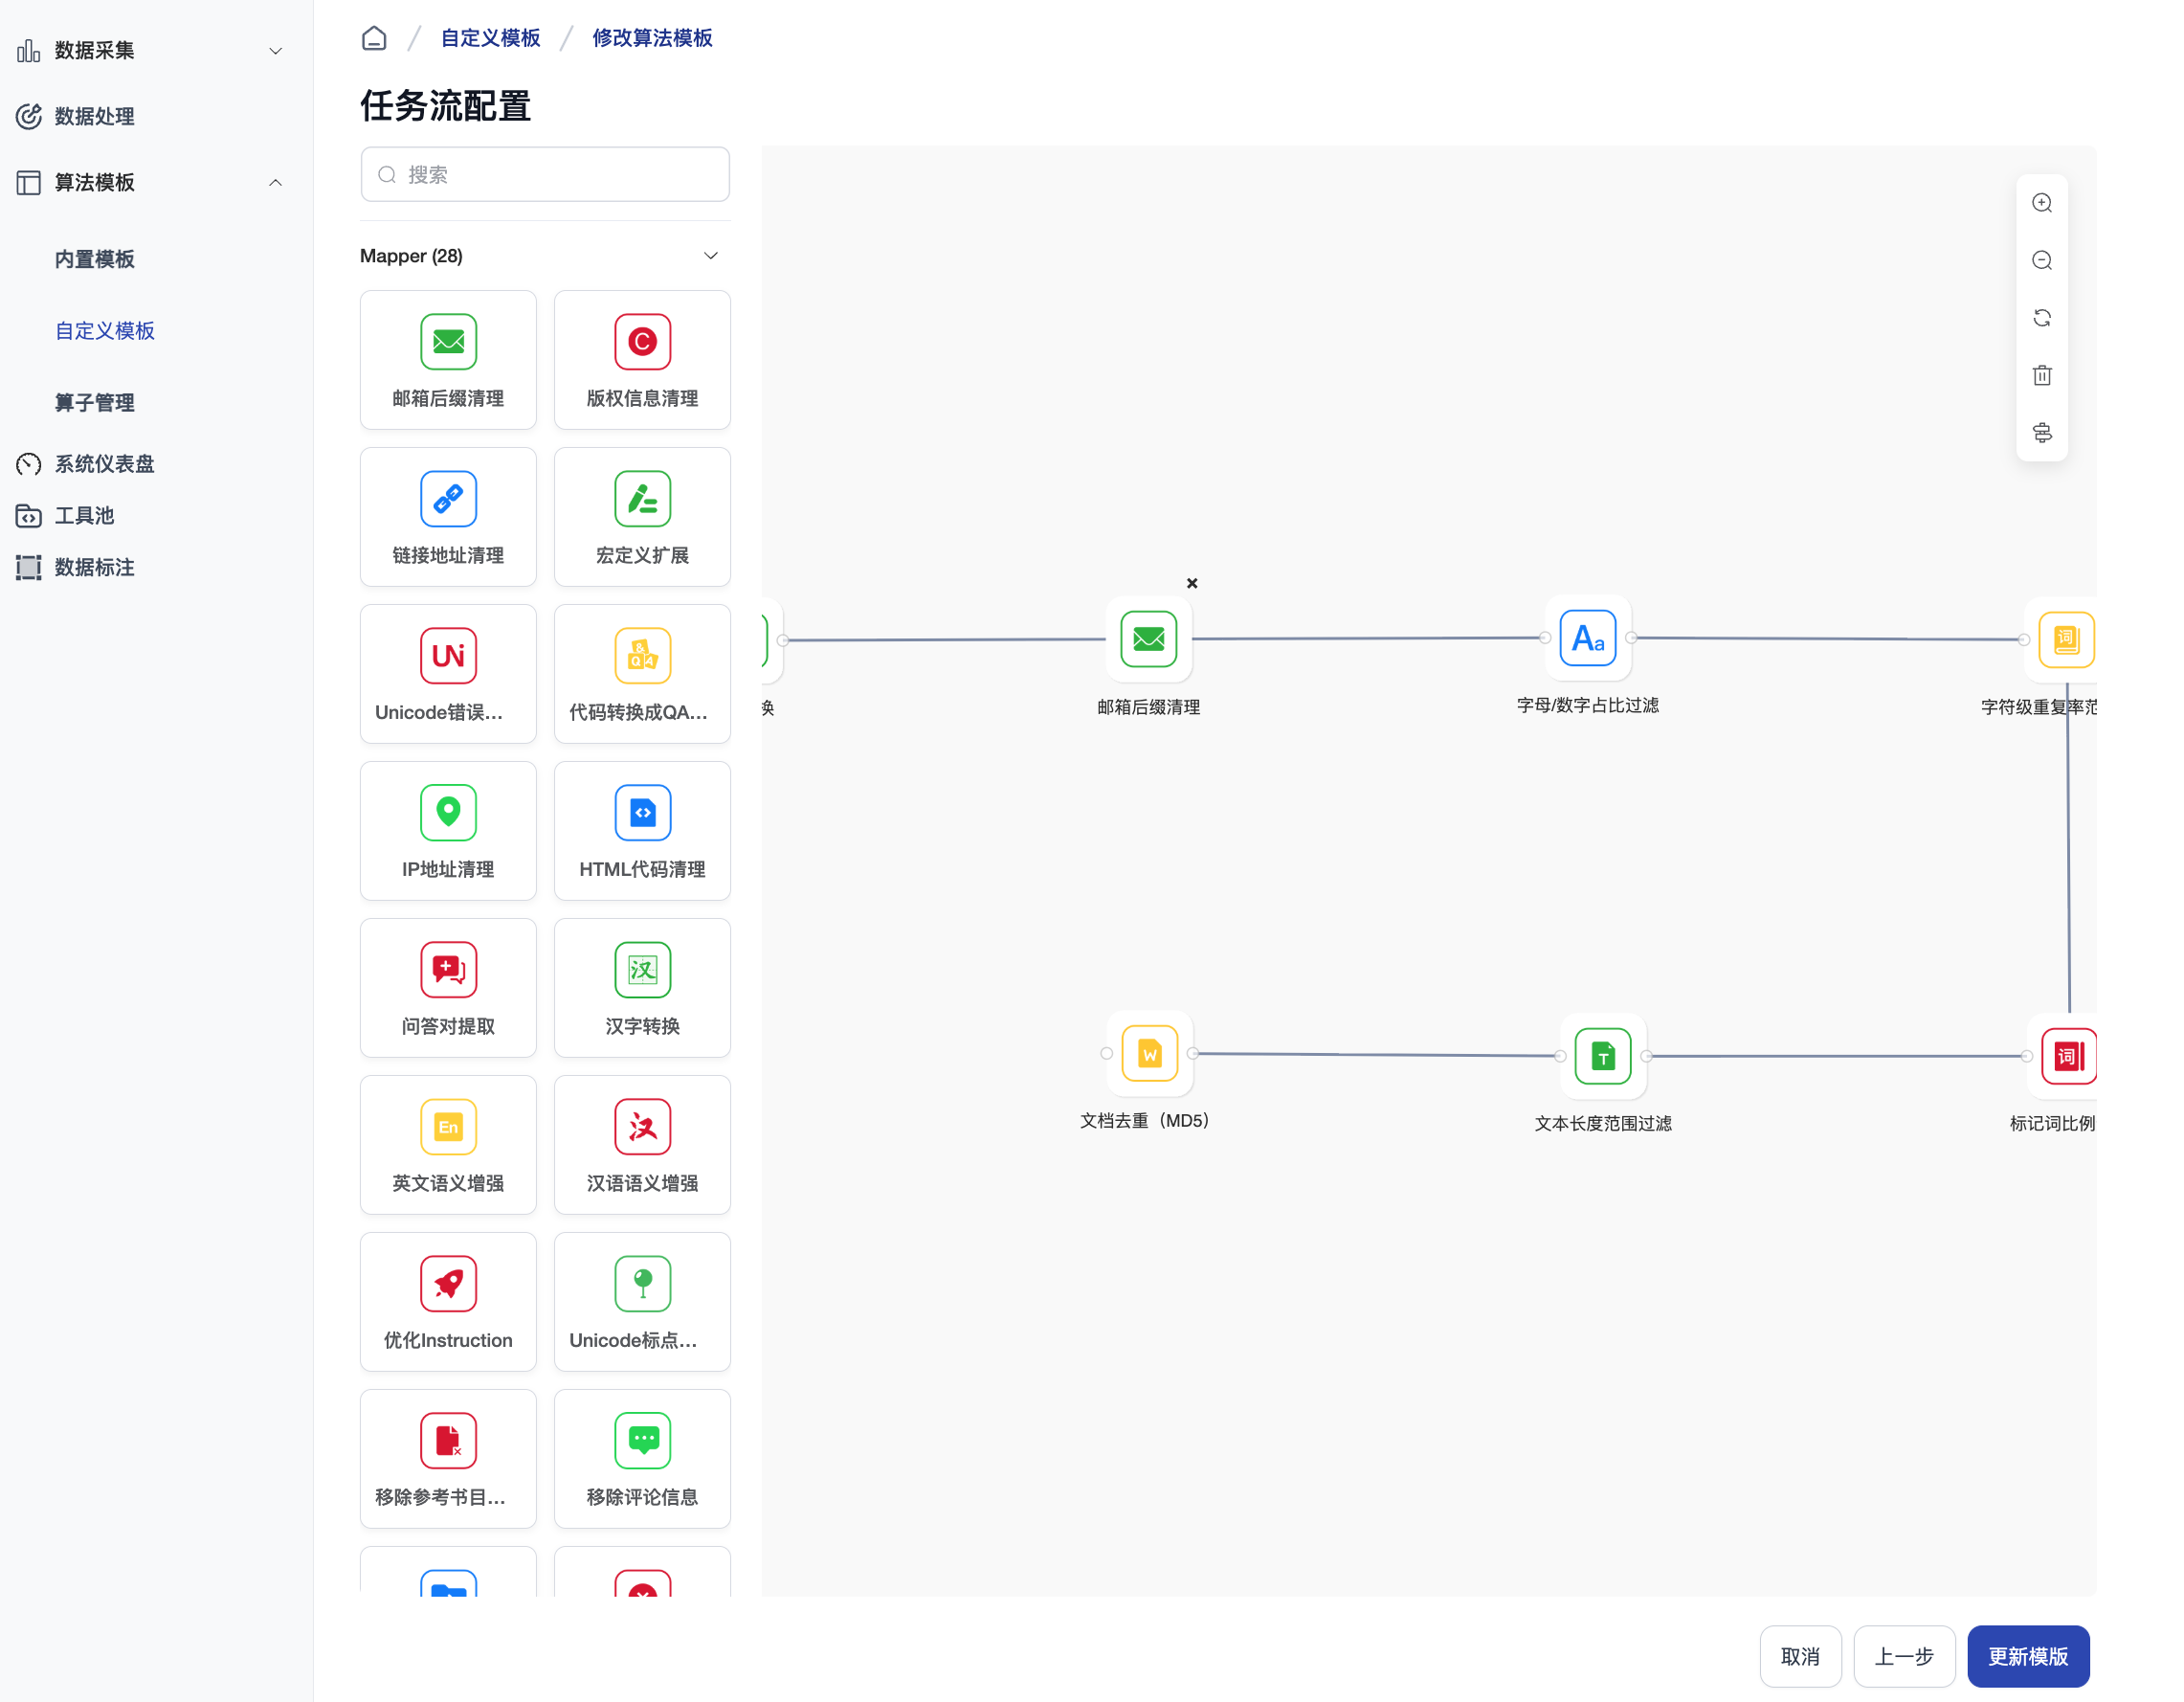Click the 自定义模板 breadcrumb link
The height and width of the screenshot is (1702, 2184).
(490, 38)
